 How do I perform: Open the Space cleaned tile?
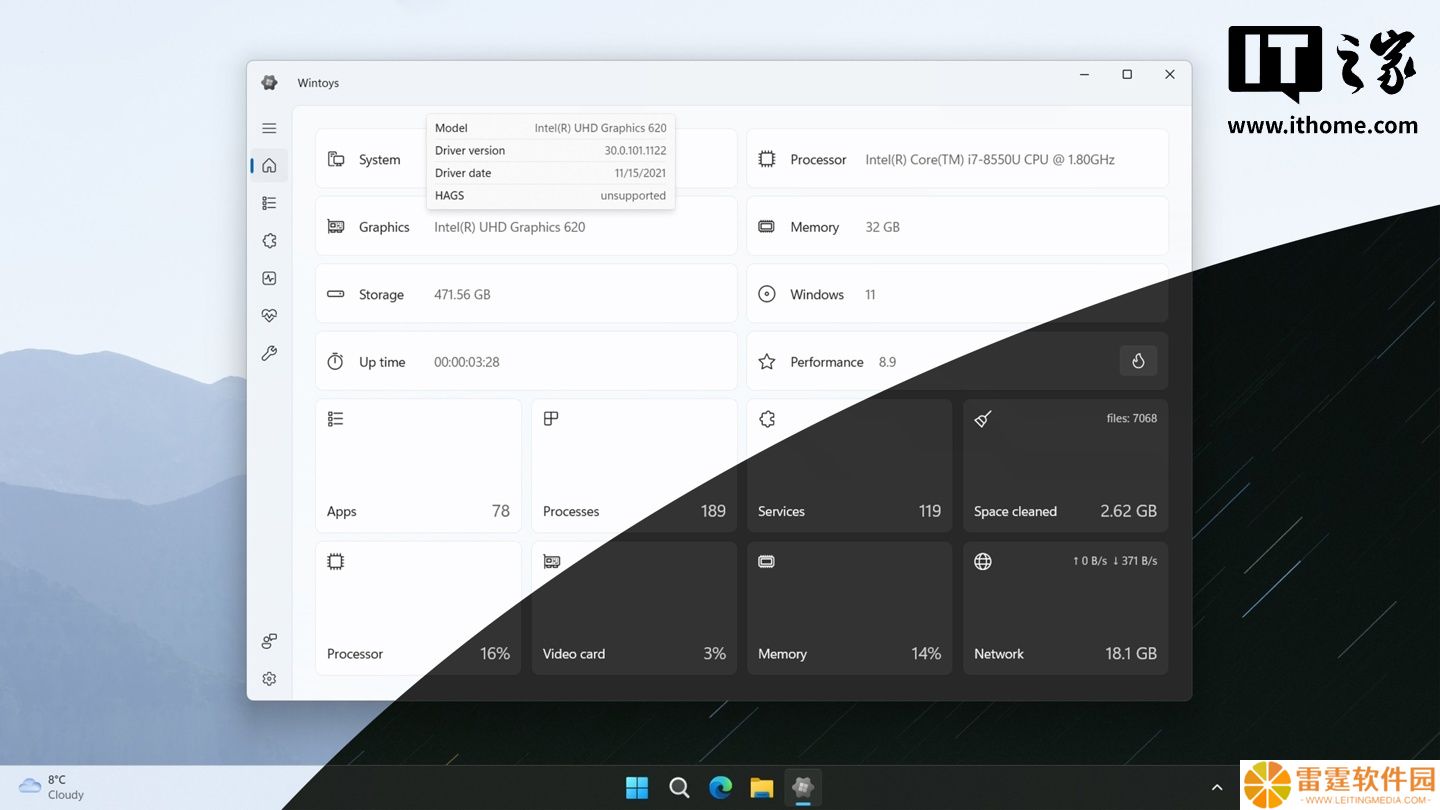point(1065,466)
